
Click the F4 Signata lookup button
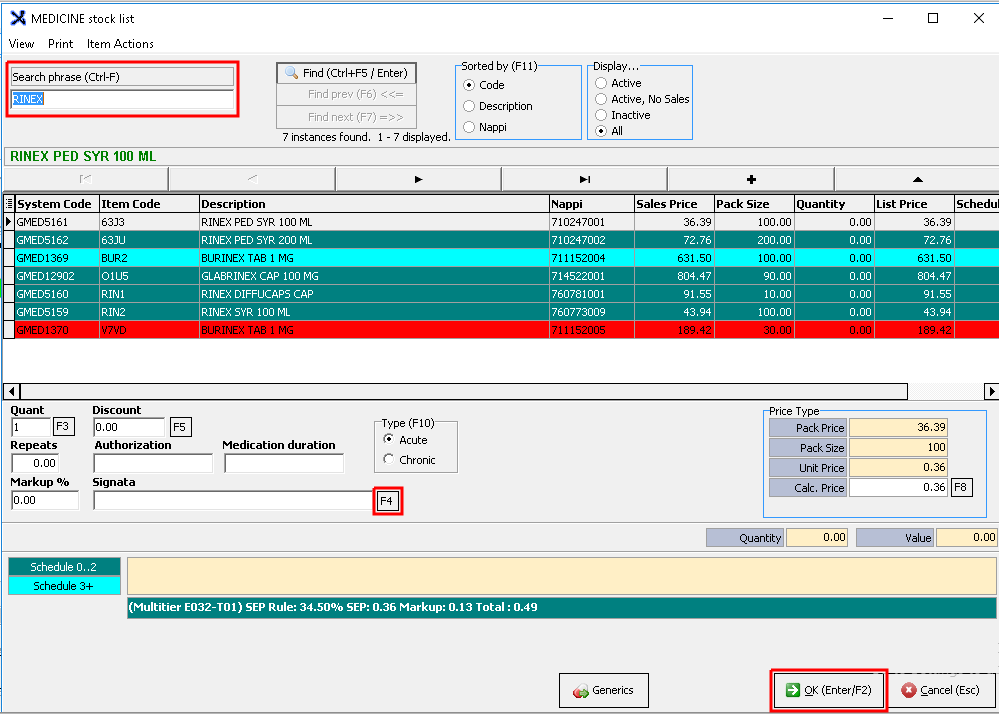(x=387, y=501)
